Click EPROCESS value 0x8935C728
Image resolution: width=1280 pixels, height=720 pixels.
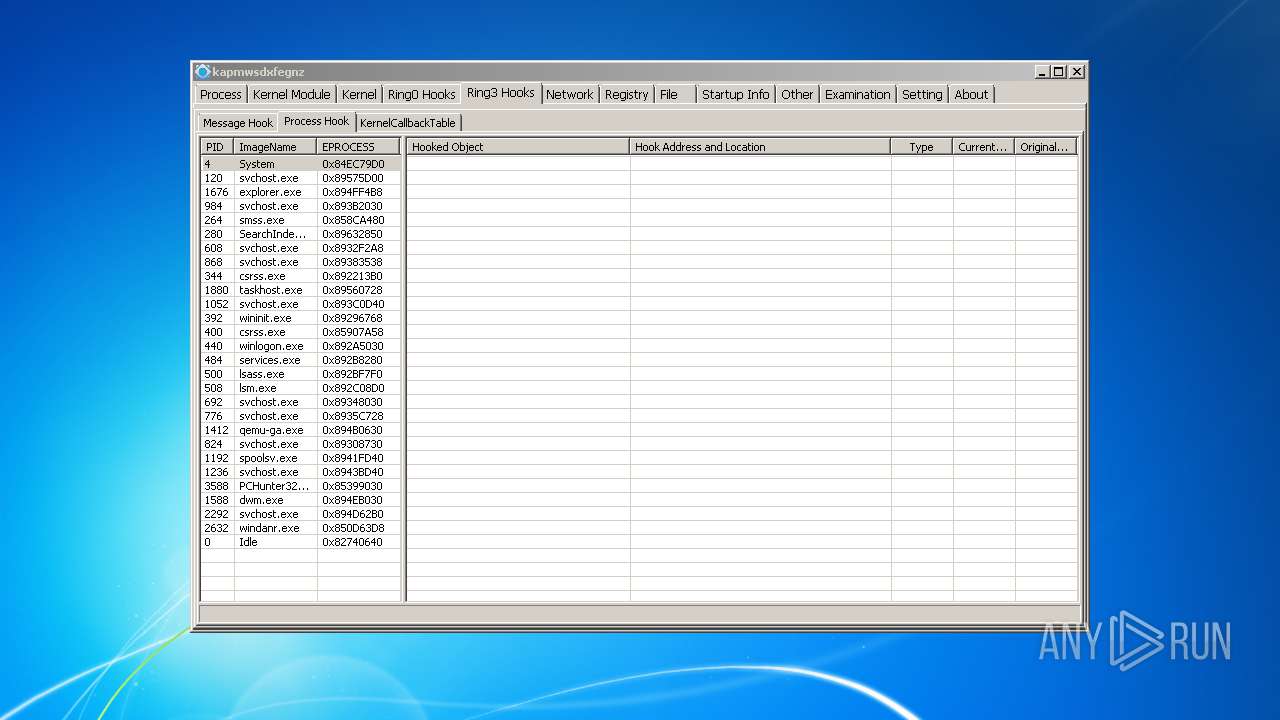(x=353, y=416)
